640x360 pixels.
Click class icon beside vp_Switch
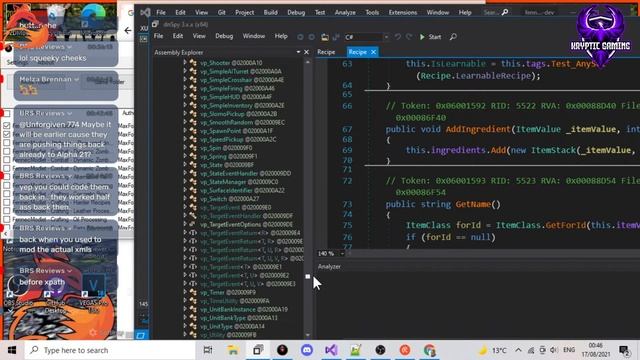click(193, 199)
